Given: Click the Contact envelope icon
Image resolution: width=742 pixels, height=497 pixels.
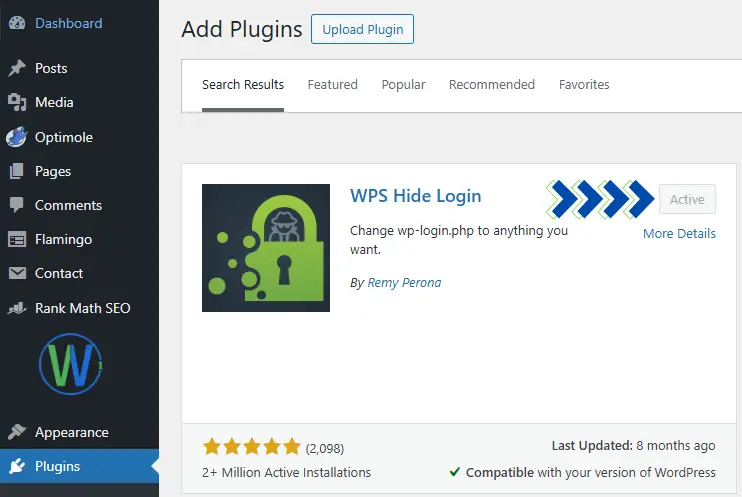Looking at the screenshot, I should click(17, 273).
